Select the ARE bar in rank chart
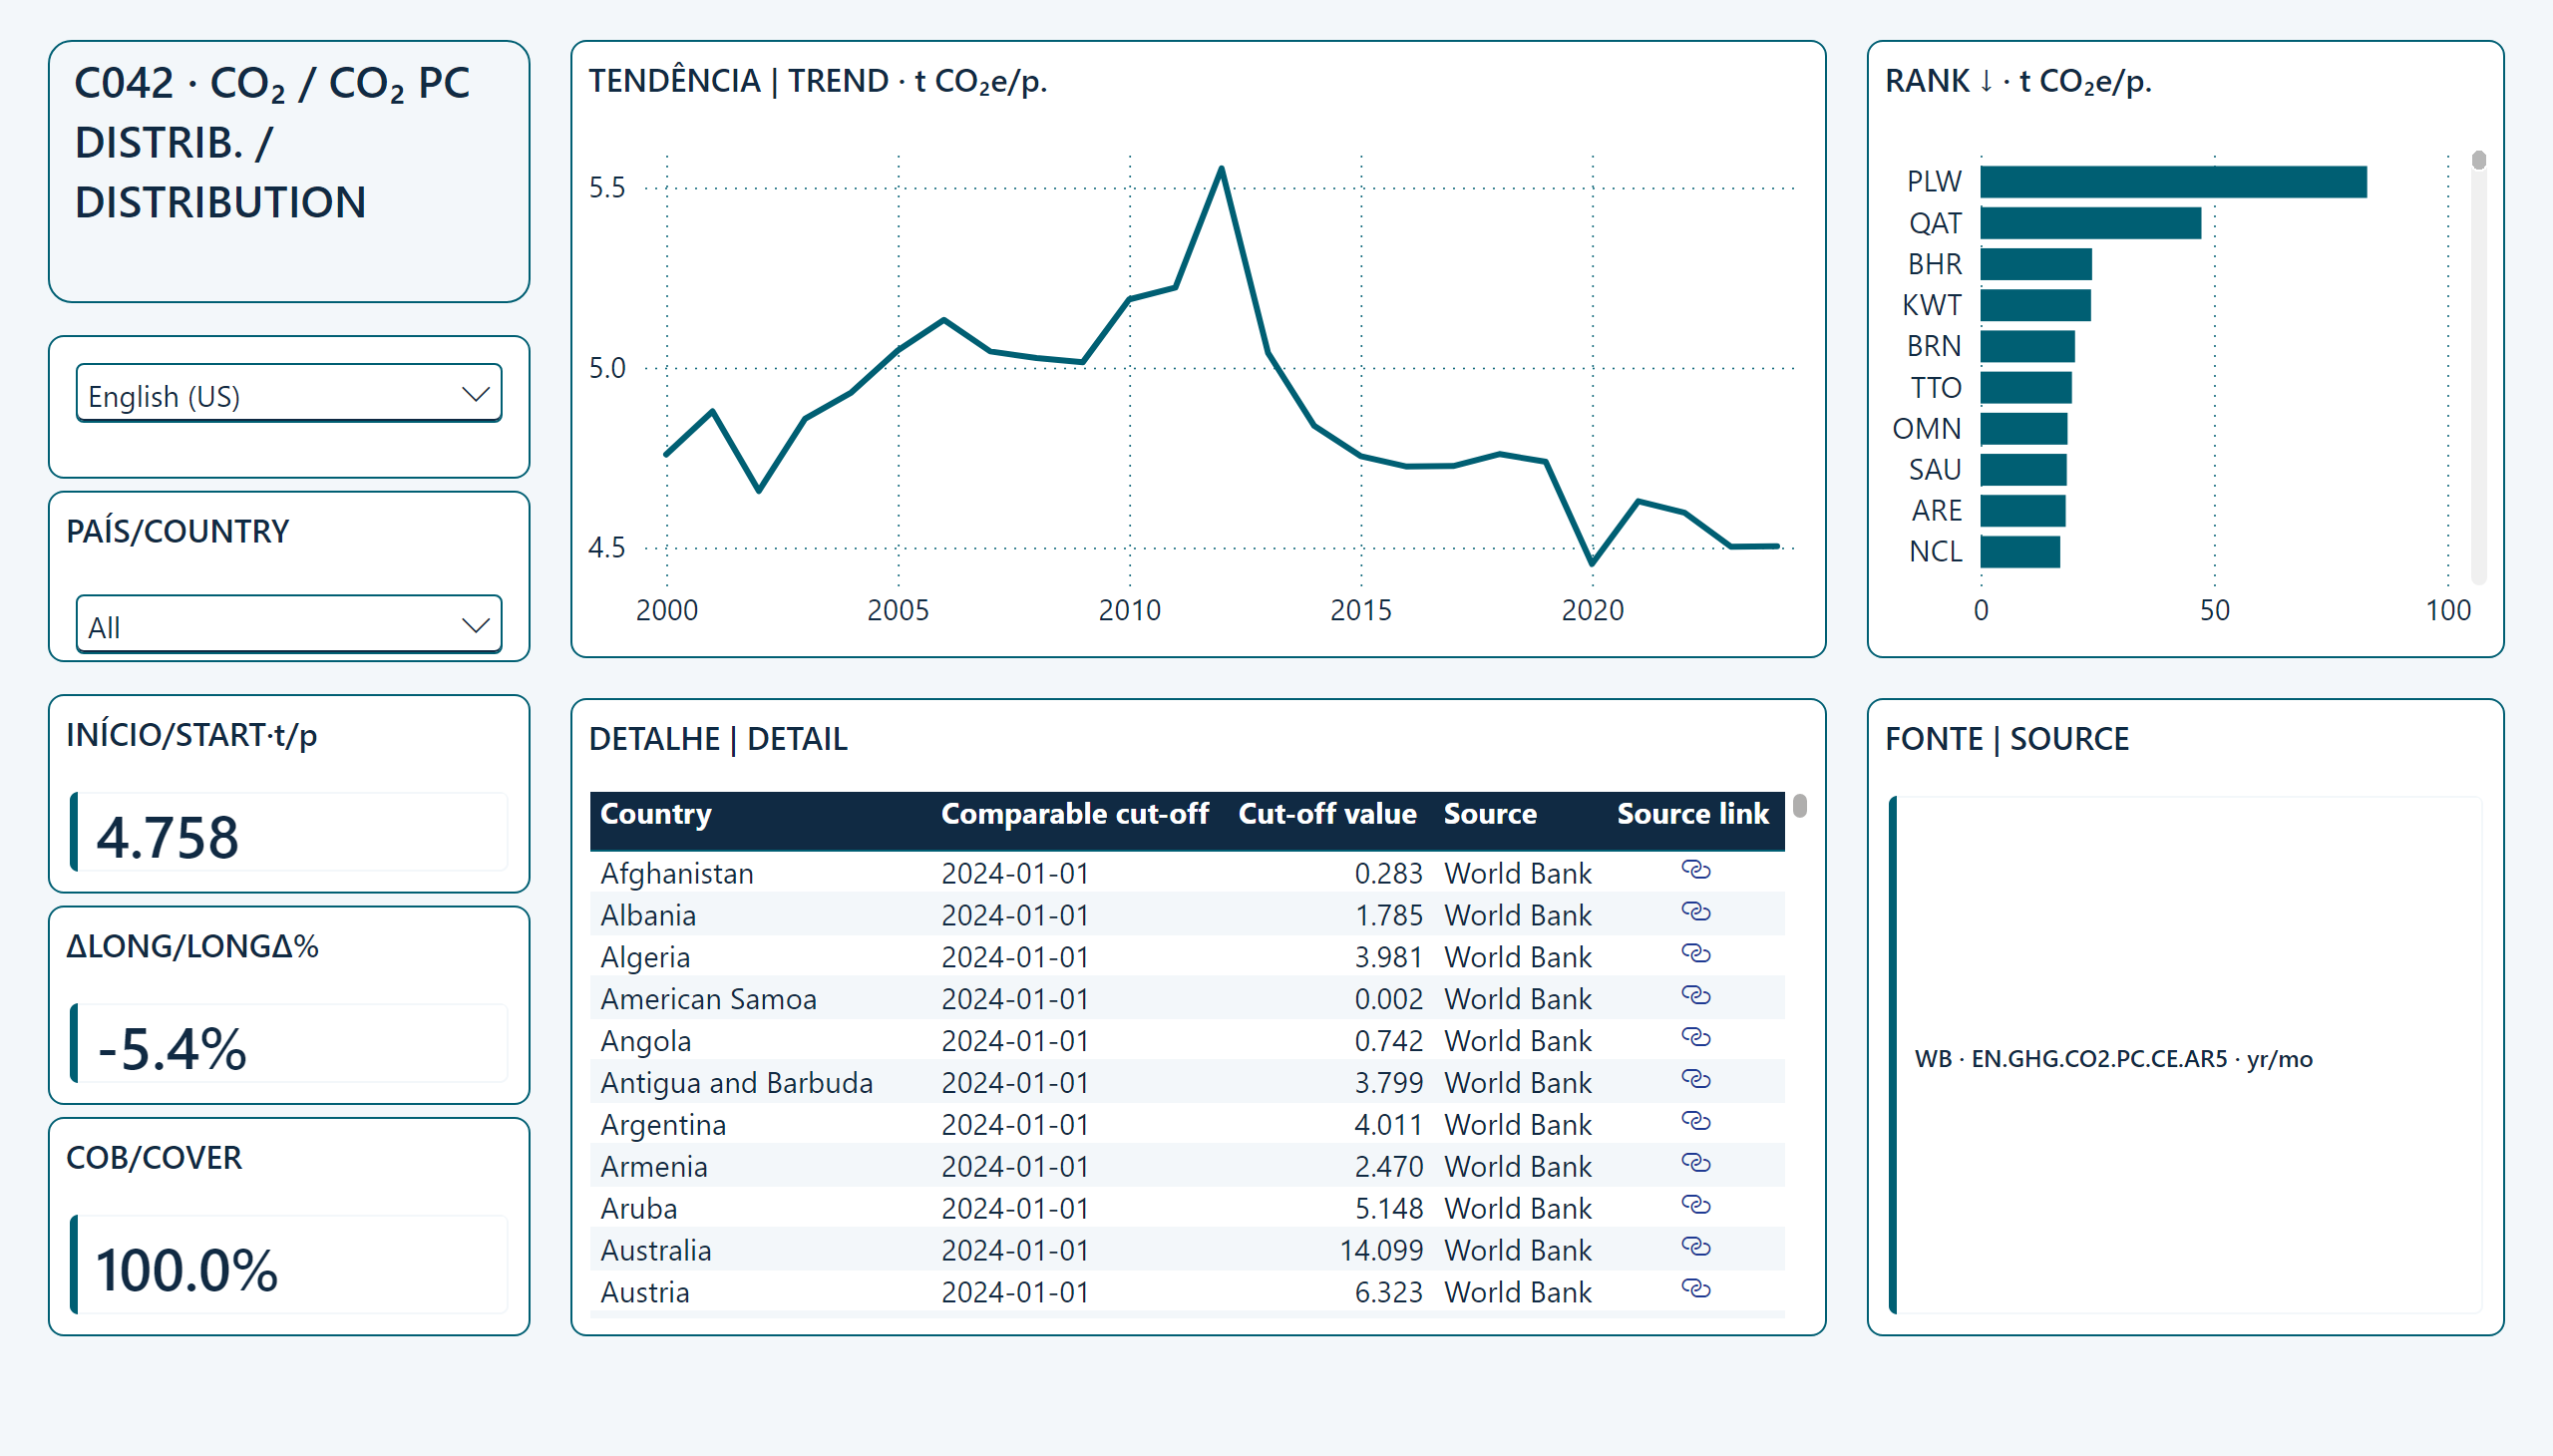2553x1456 pixels. pos(2023,510)
